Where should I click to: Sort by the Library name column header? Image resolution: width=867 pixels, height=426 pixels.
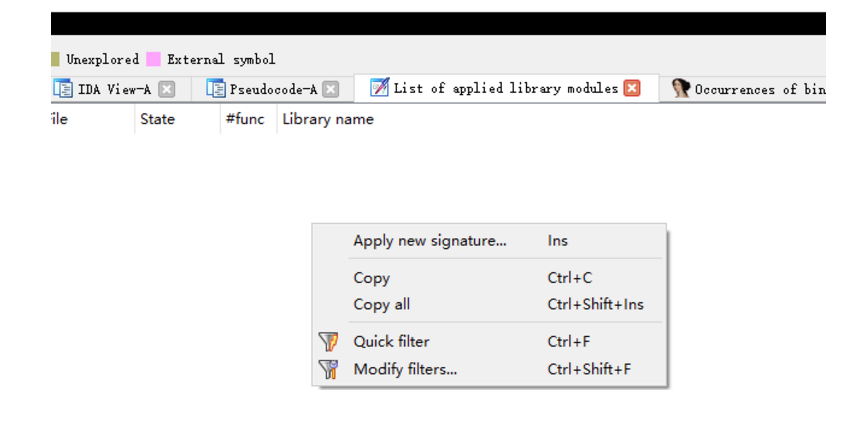(328, 119)
